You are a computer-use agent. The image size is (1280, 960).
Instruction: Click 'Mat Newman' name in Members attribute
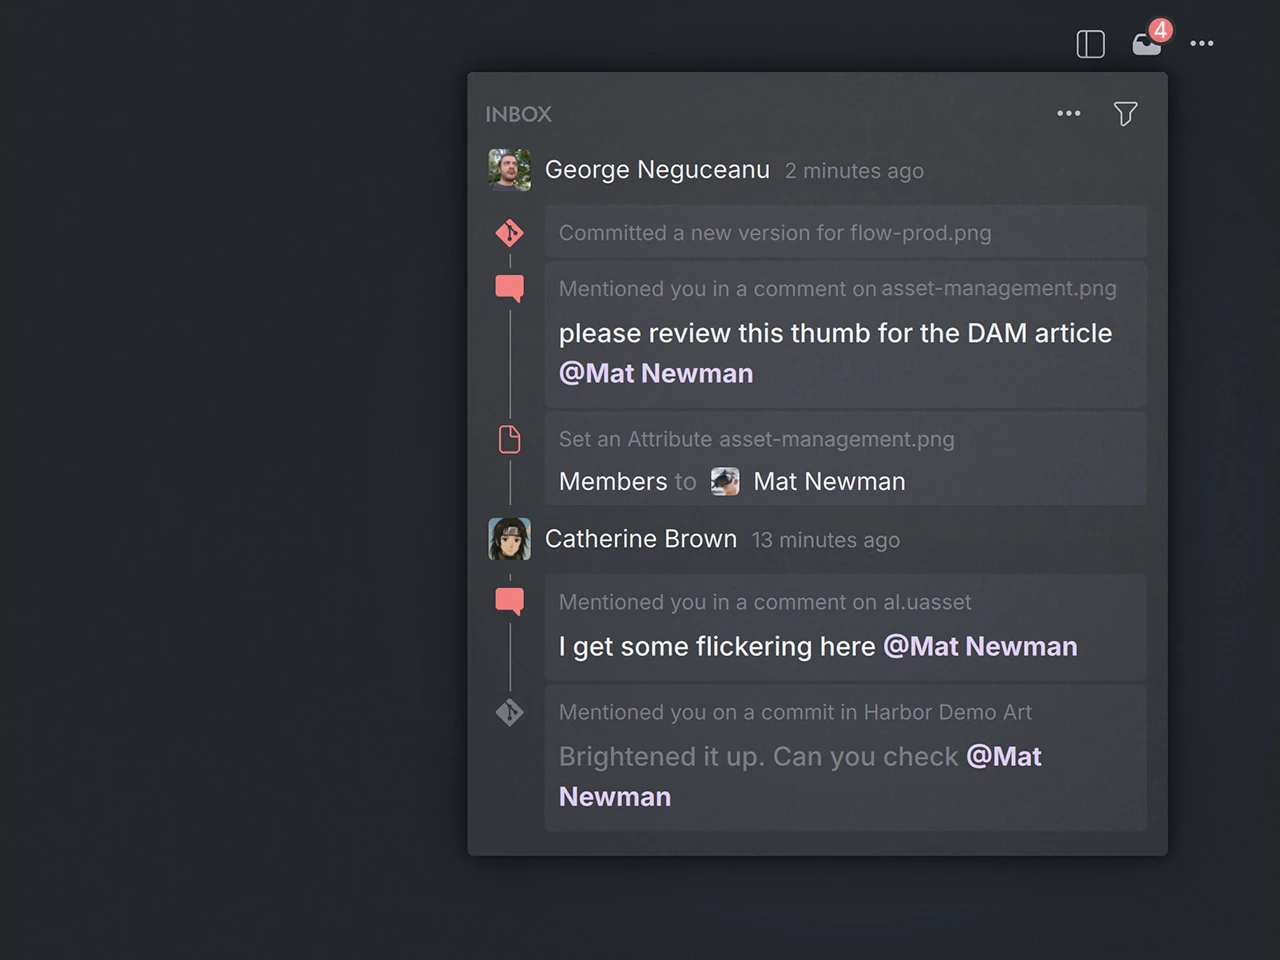coord(829,481)
